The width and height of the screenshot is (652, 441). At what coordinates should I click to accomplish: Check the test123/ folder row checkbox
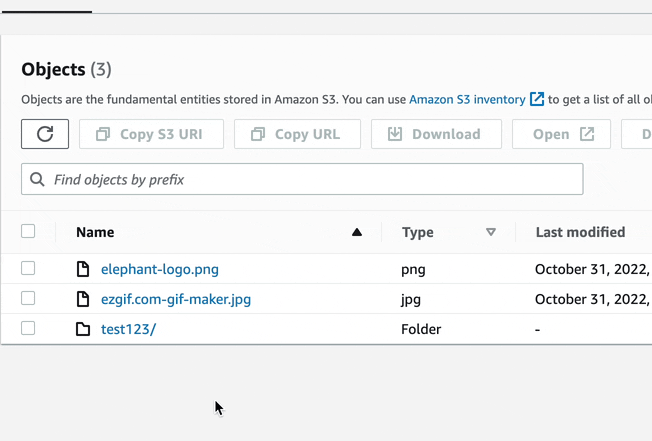click(x=28, y=328)
